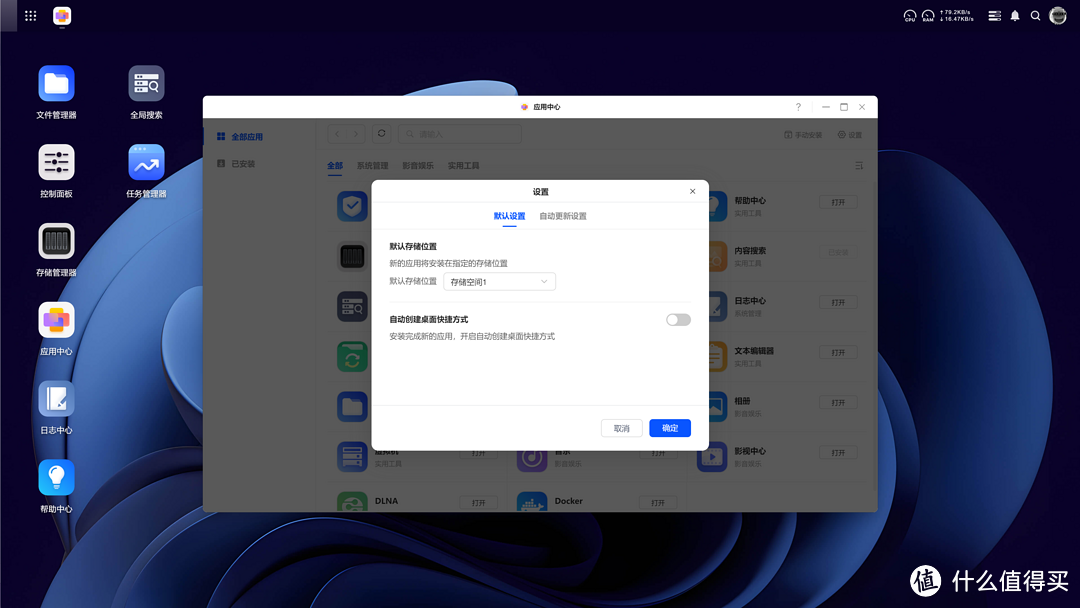The height and width of the screenshot is (608, 1080).
Task: Select the 影音娱乐 category tab
Action: (x=418, y=166)
